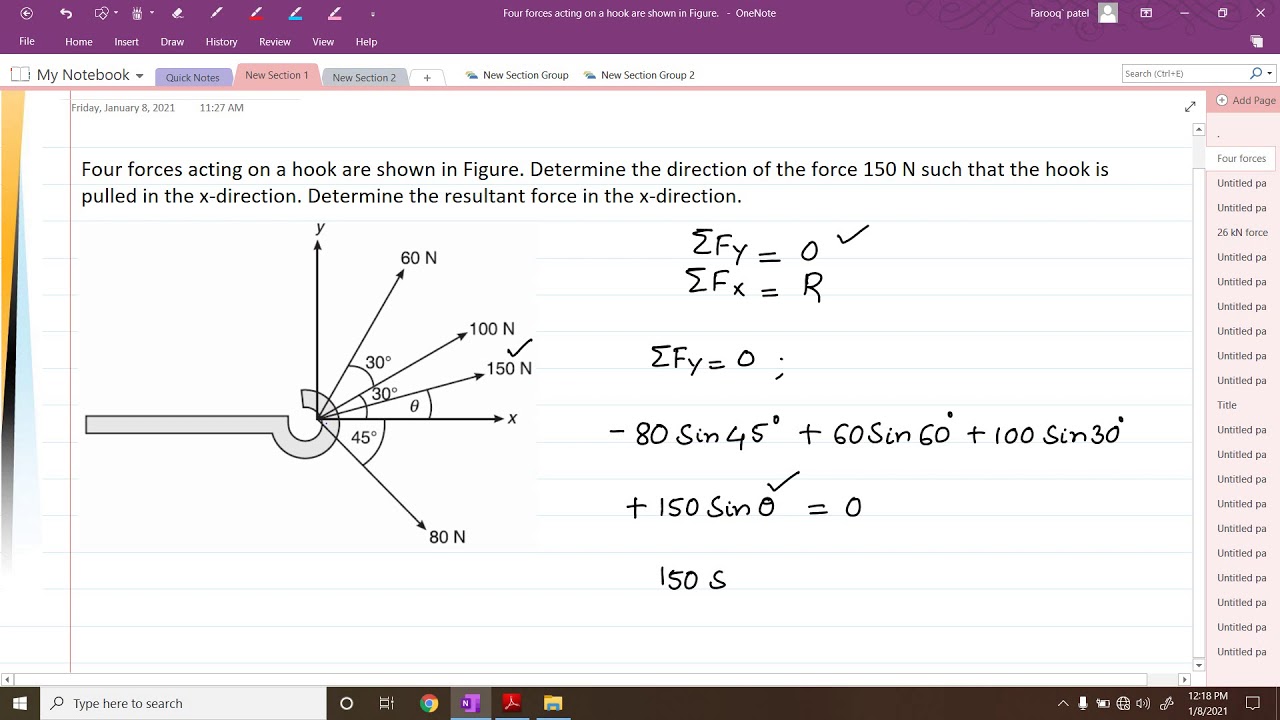Open the History ribbon tab

222,42
